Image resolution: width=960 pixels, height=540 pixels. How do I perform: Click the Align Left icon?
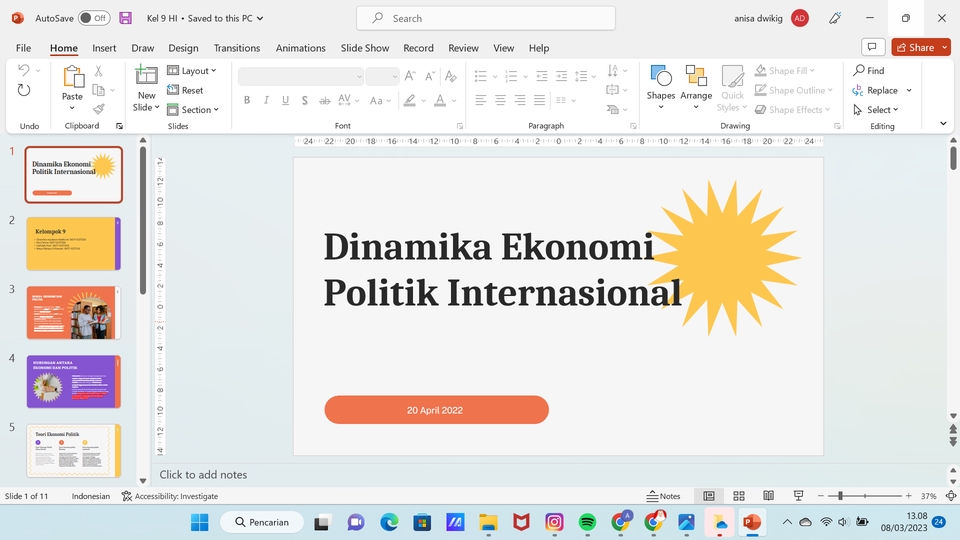pos(481,100)
